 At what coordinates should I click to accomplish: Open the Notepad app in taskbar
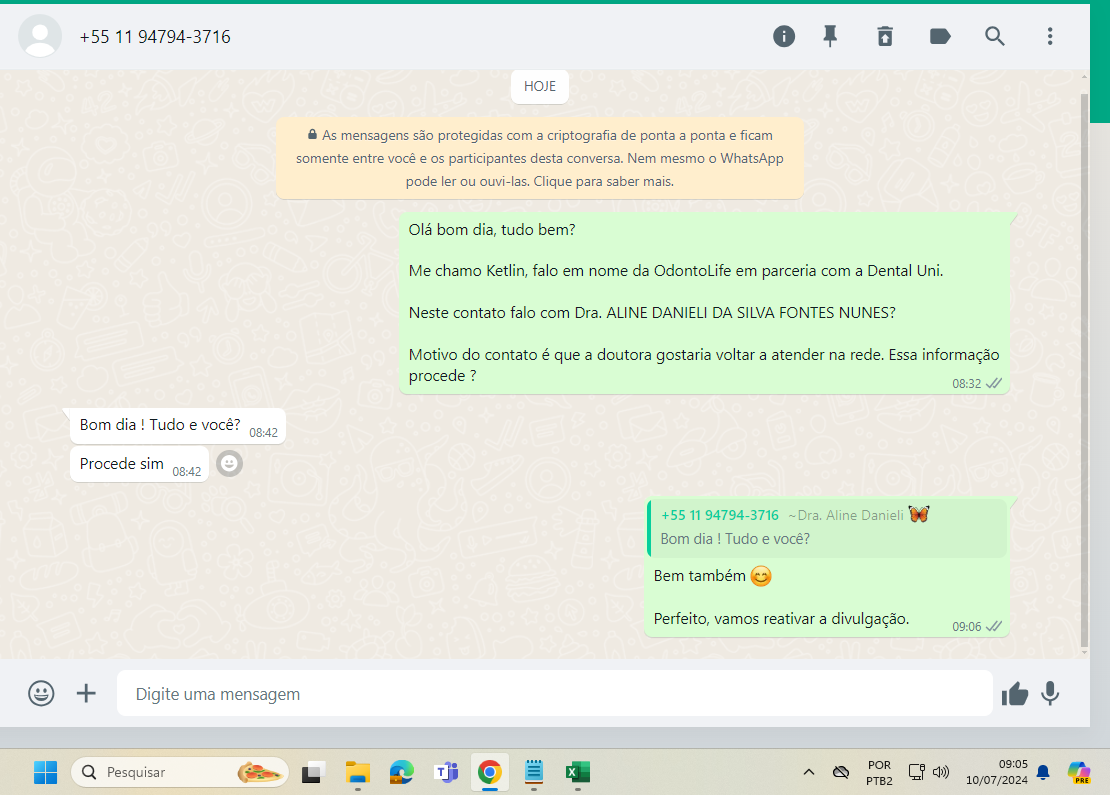pos(534,772)
